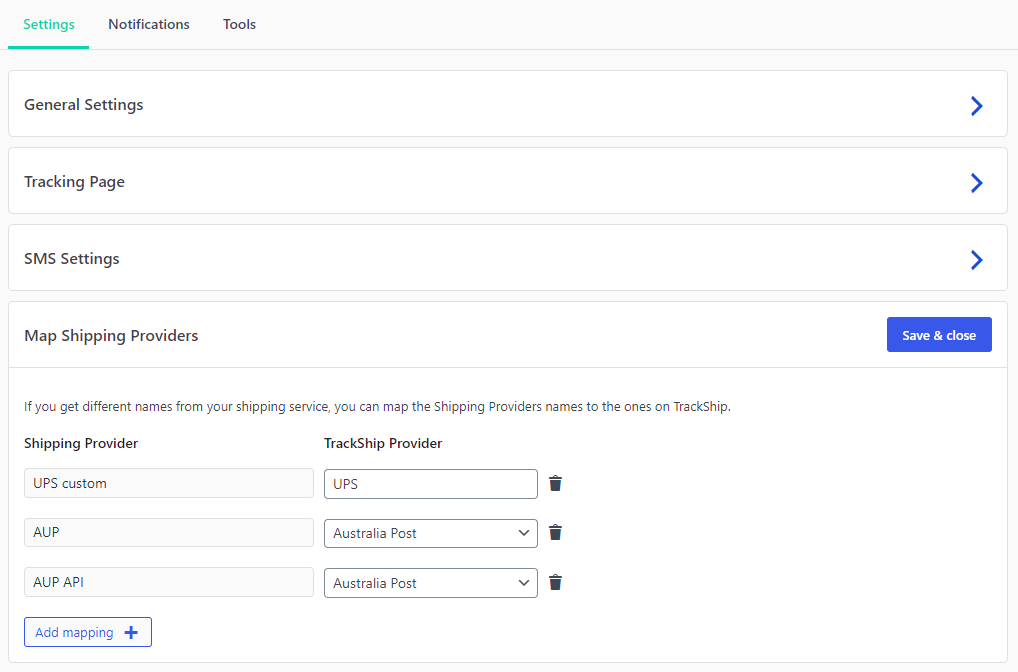Click the AUP Shipping Provider field
Image resolution: width=1018 pixels, height=672 pixels.
[x=168, y=532]
